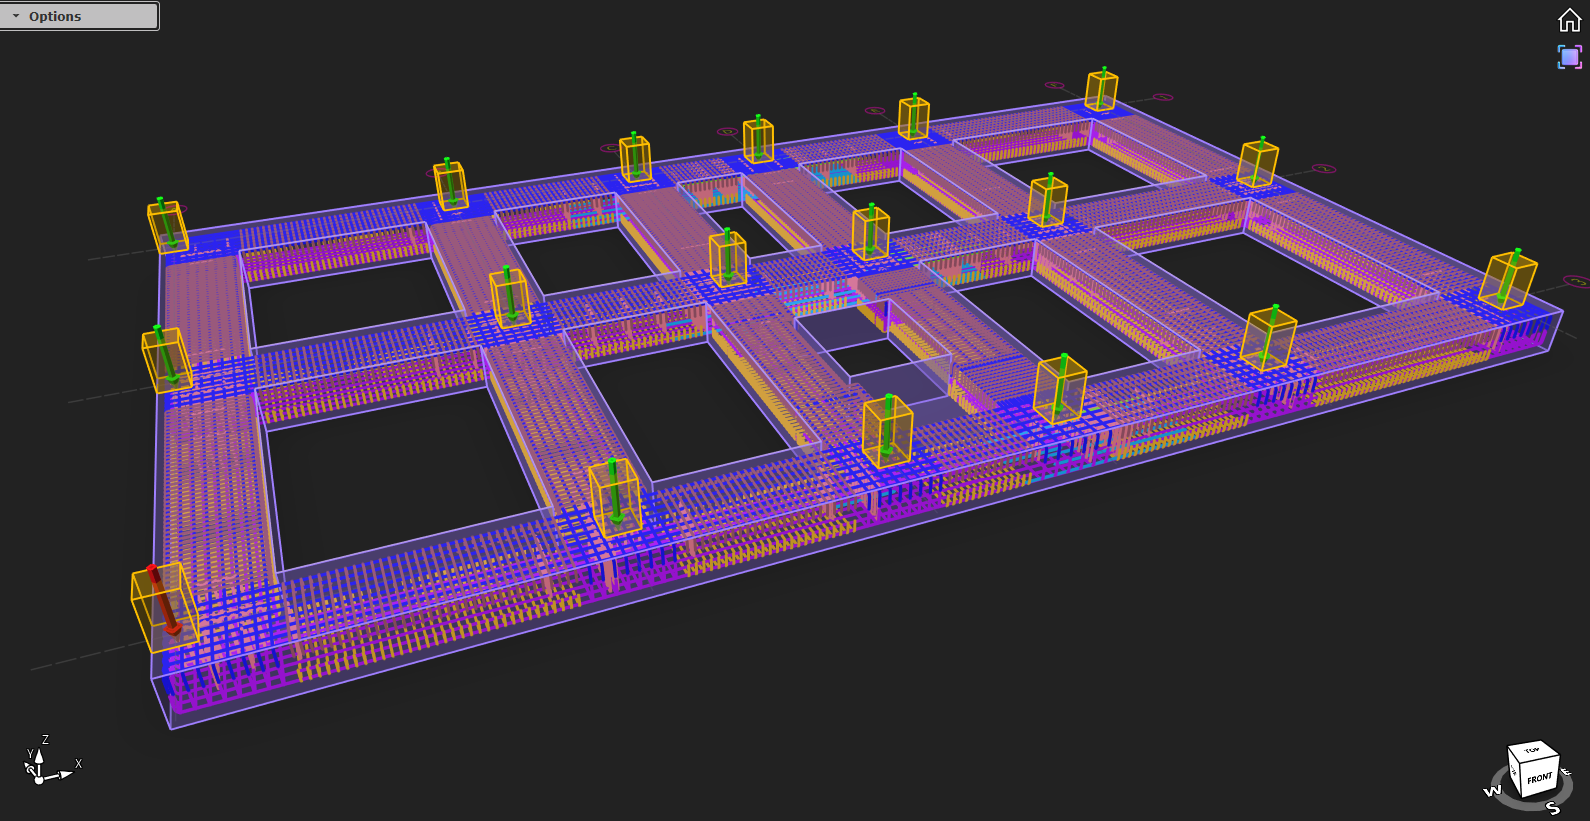Viewport: 1590px width, 821px height.
Task: Click the X axis arrow of the axis gizmo
Action: click(64, 772)
